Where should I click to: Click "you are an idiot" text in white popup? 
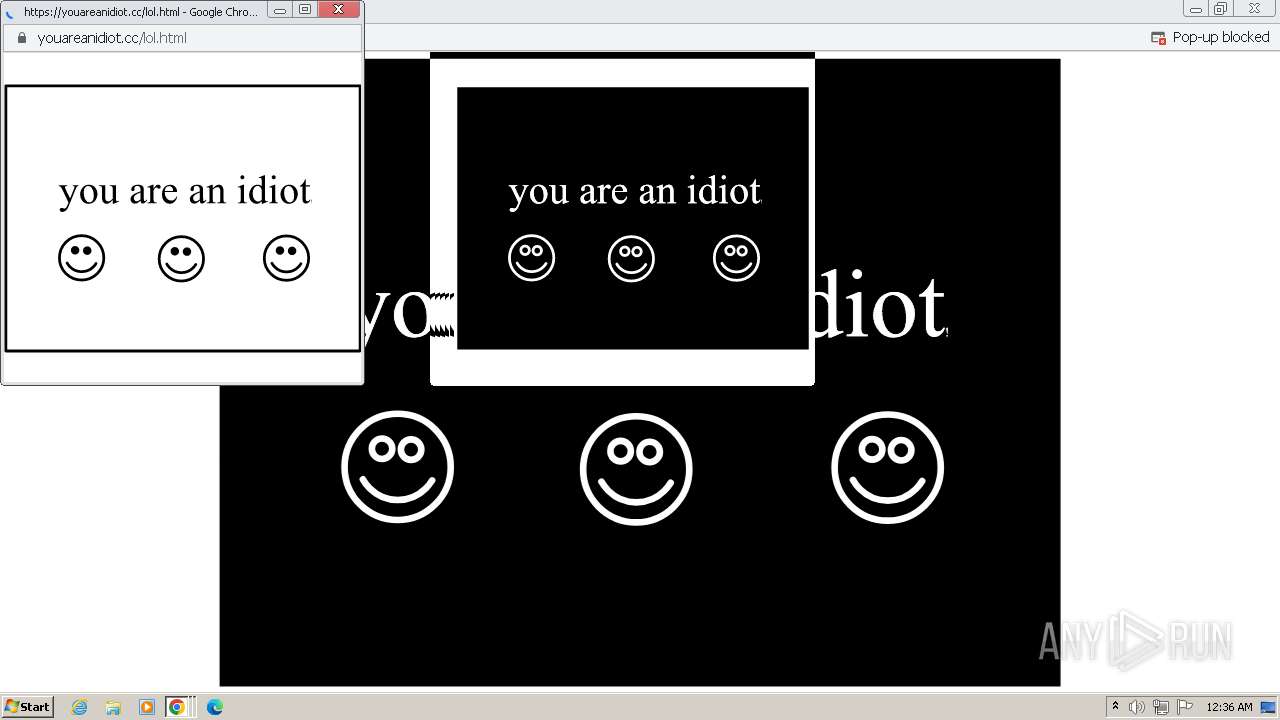click(x=185, y=190)
